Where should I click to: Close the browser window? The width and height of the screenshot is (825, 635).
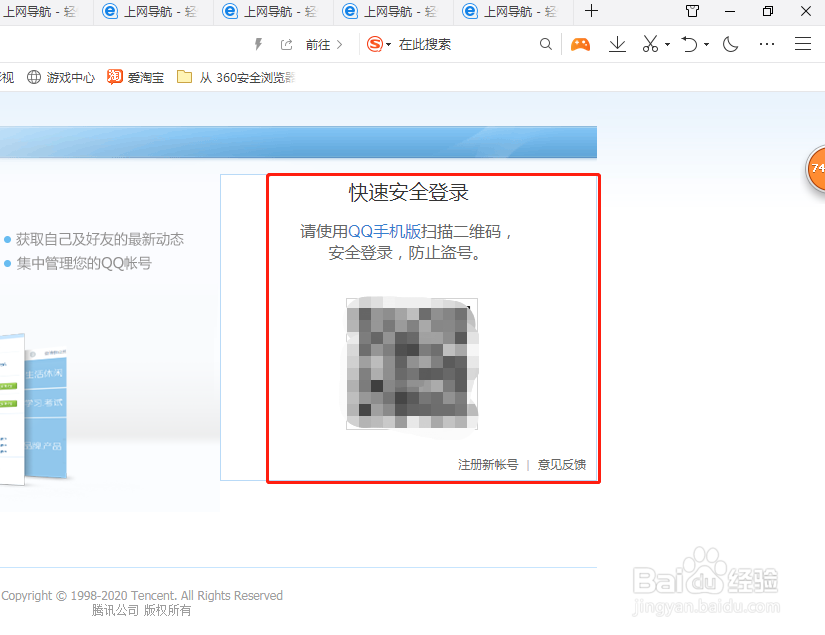806,11
